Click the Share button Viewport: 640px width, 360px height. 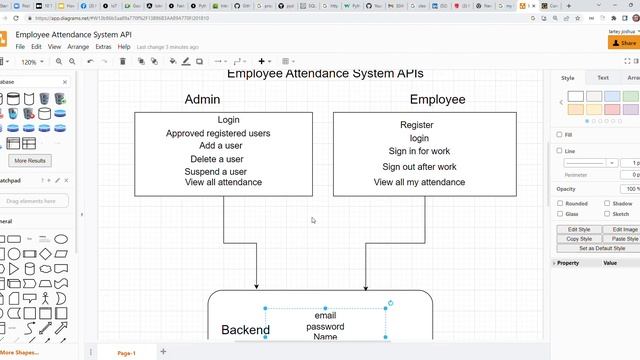(x=624, y=43)
